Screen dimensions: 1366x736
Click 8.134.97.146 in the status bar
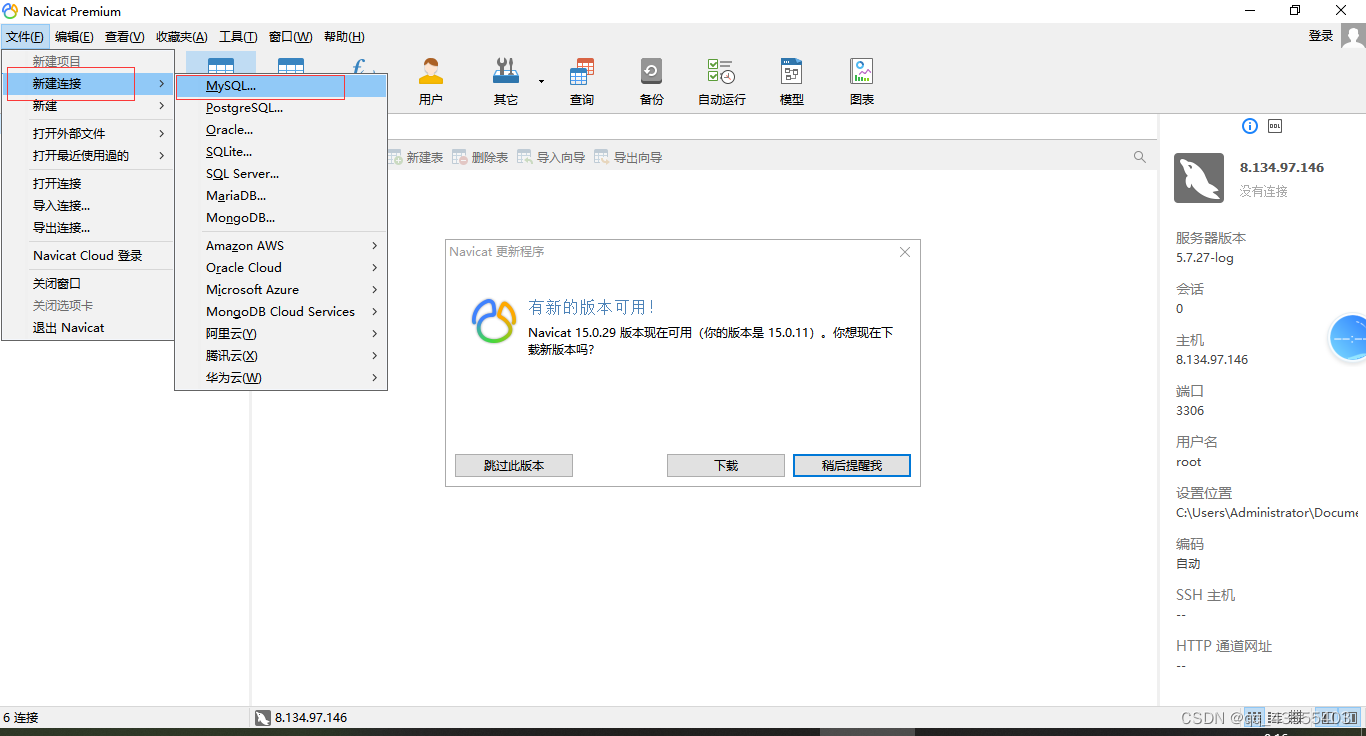[311, 718]
